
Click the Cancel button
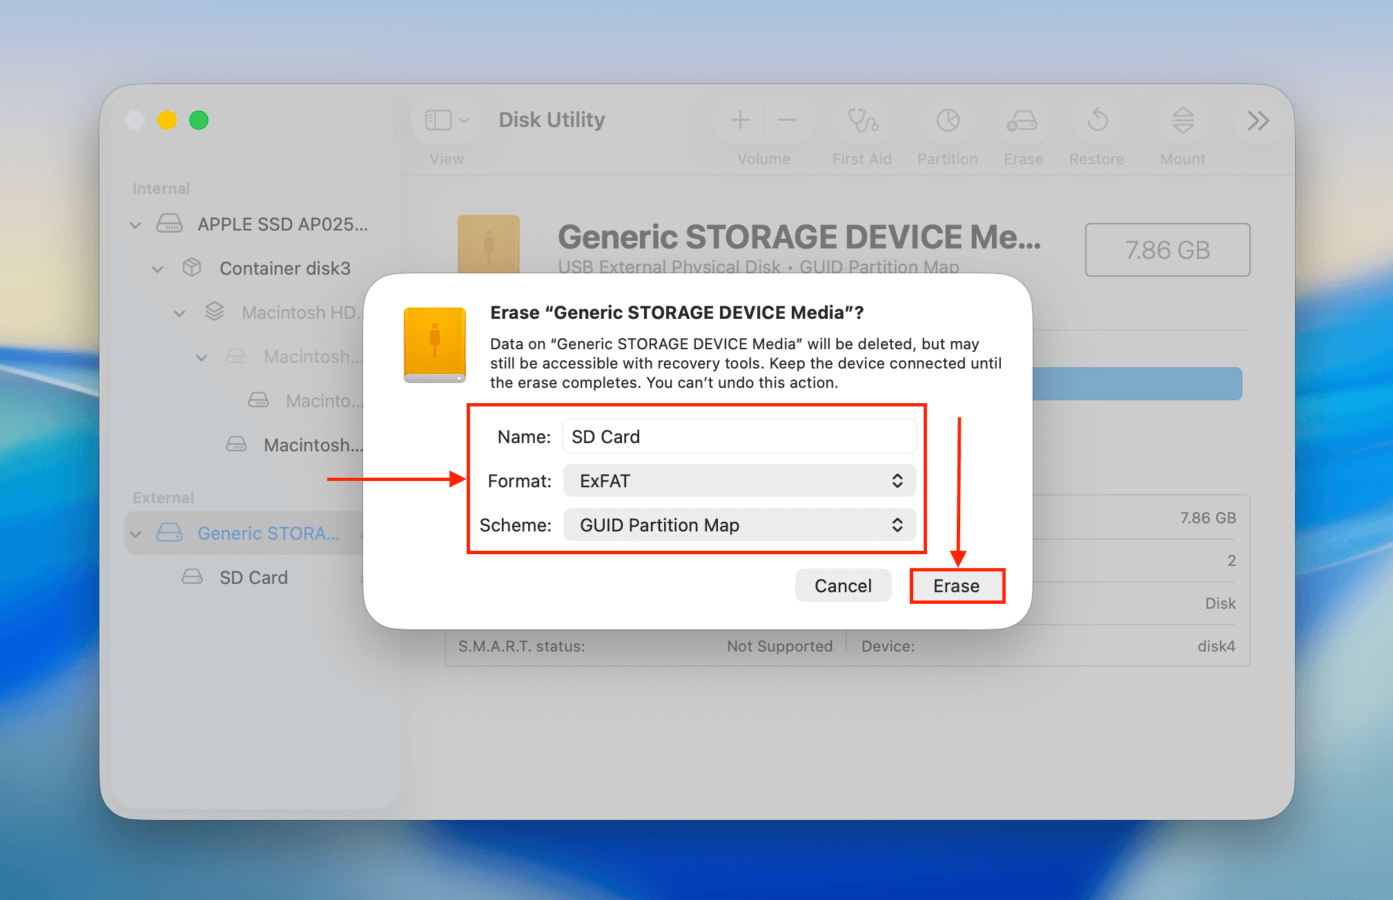point(843,585)
